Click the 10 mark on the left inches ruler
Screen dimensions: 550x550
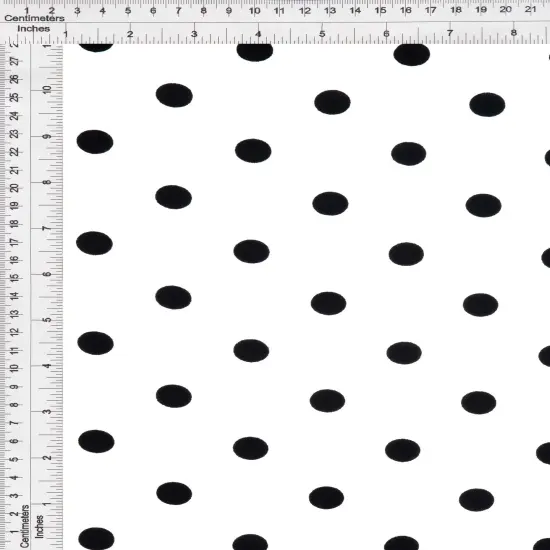pos(47,89)
